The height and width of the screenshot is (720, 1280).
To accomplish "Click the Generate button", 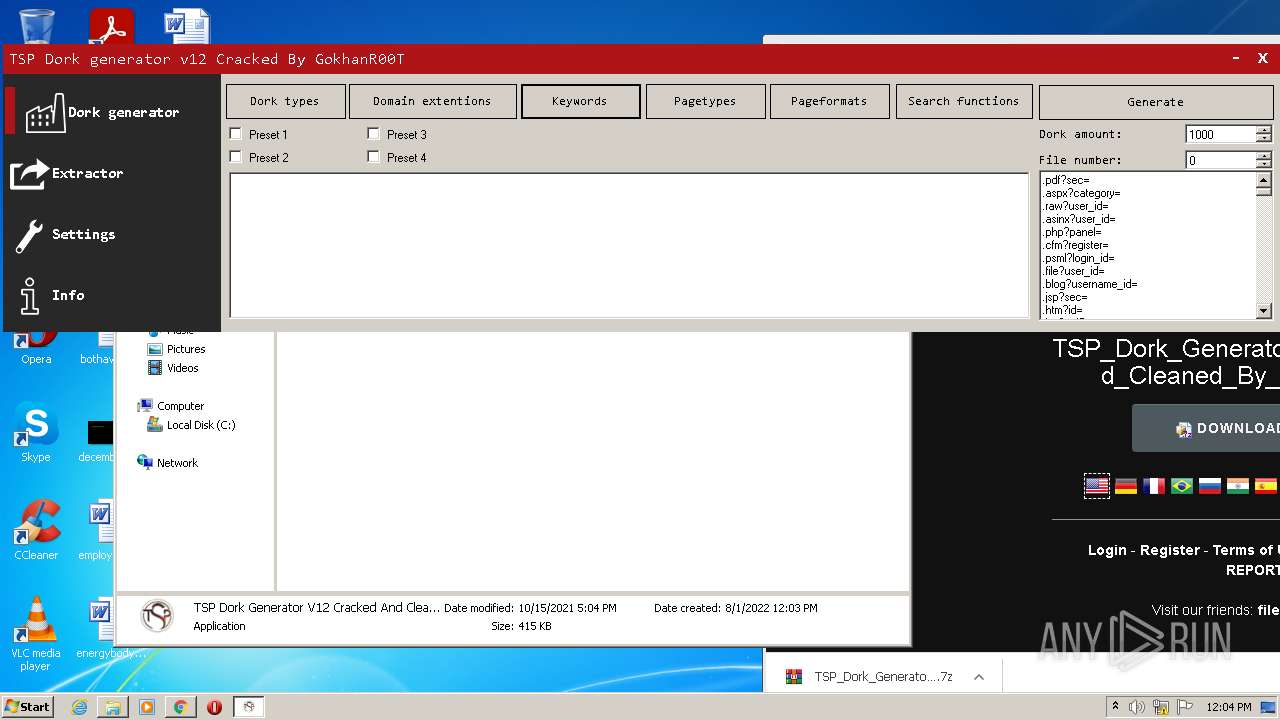I will pyautogui.click(x=1155, y=102).
